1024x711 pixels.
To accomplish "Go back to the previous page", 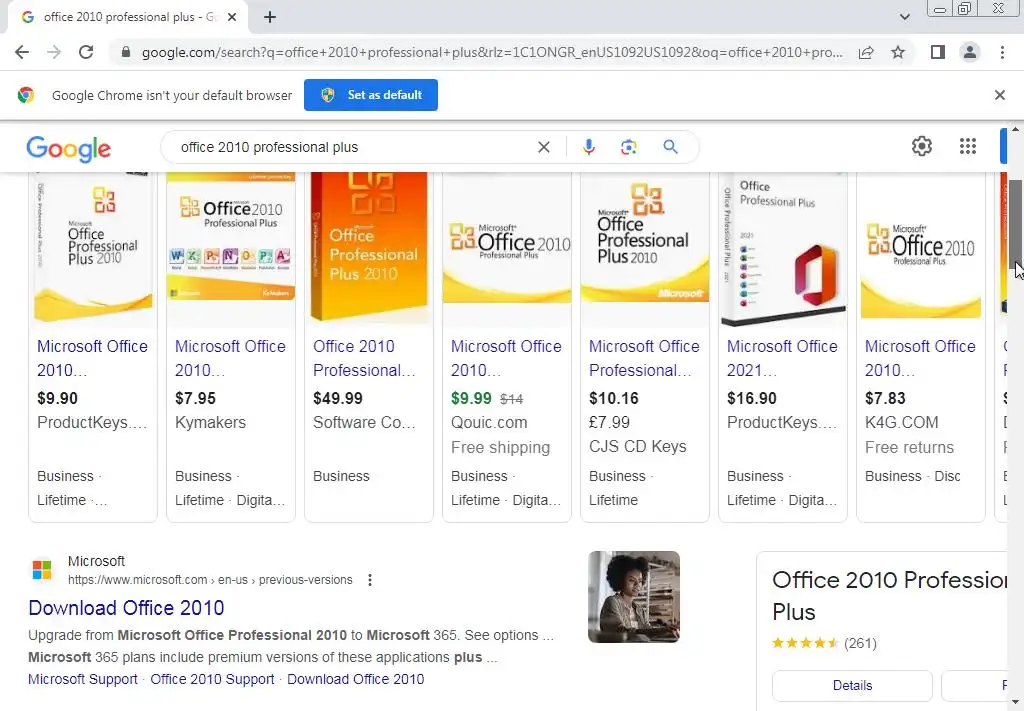I will coord(22,52).
